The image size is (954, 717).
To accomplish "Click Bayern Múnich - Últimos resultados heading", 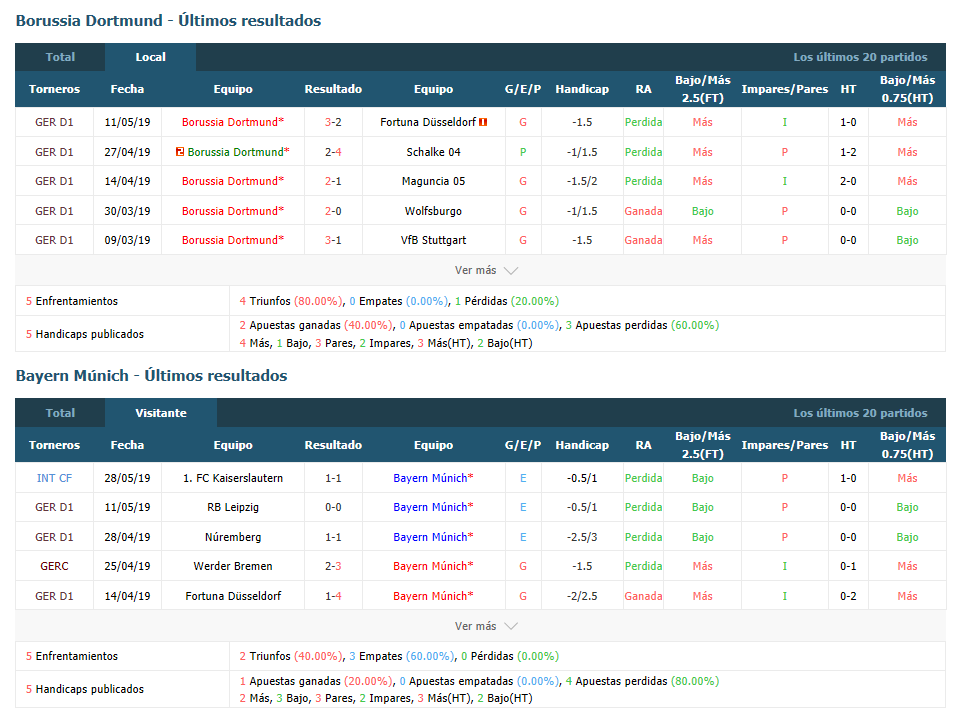I will point(151,376).
